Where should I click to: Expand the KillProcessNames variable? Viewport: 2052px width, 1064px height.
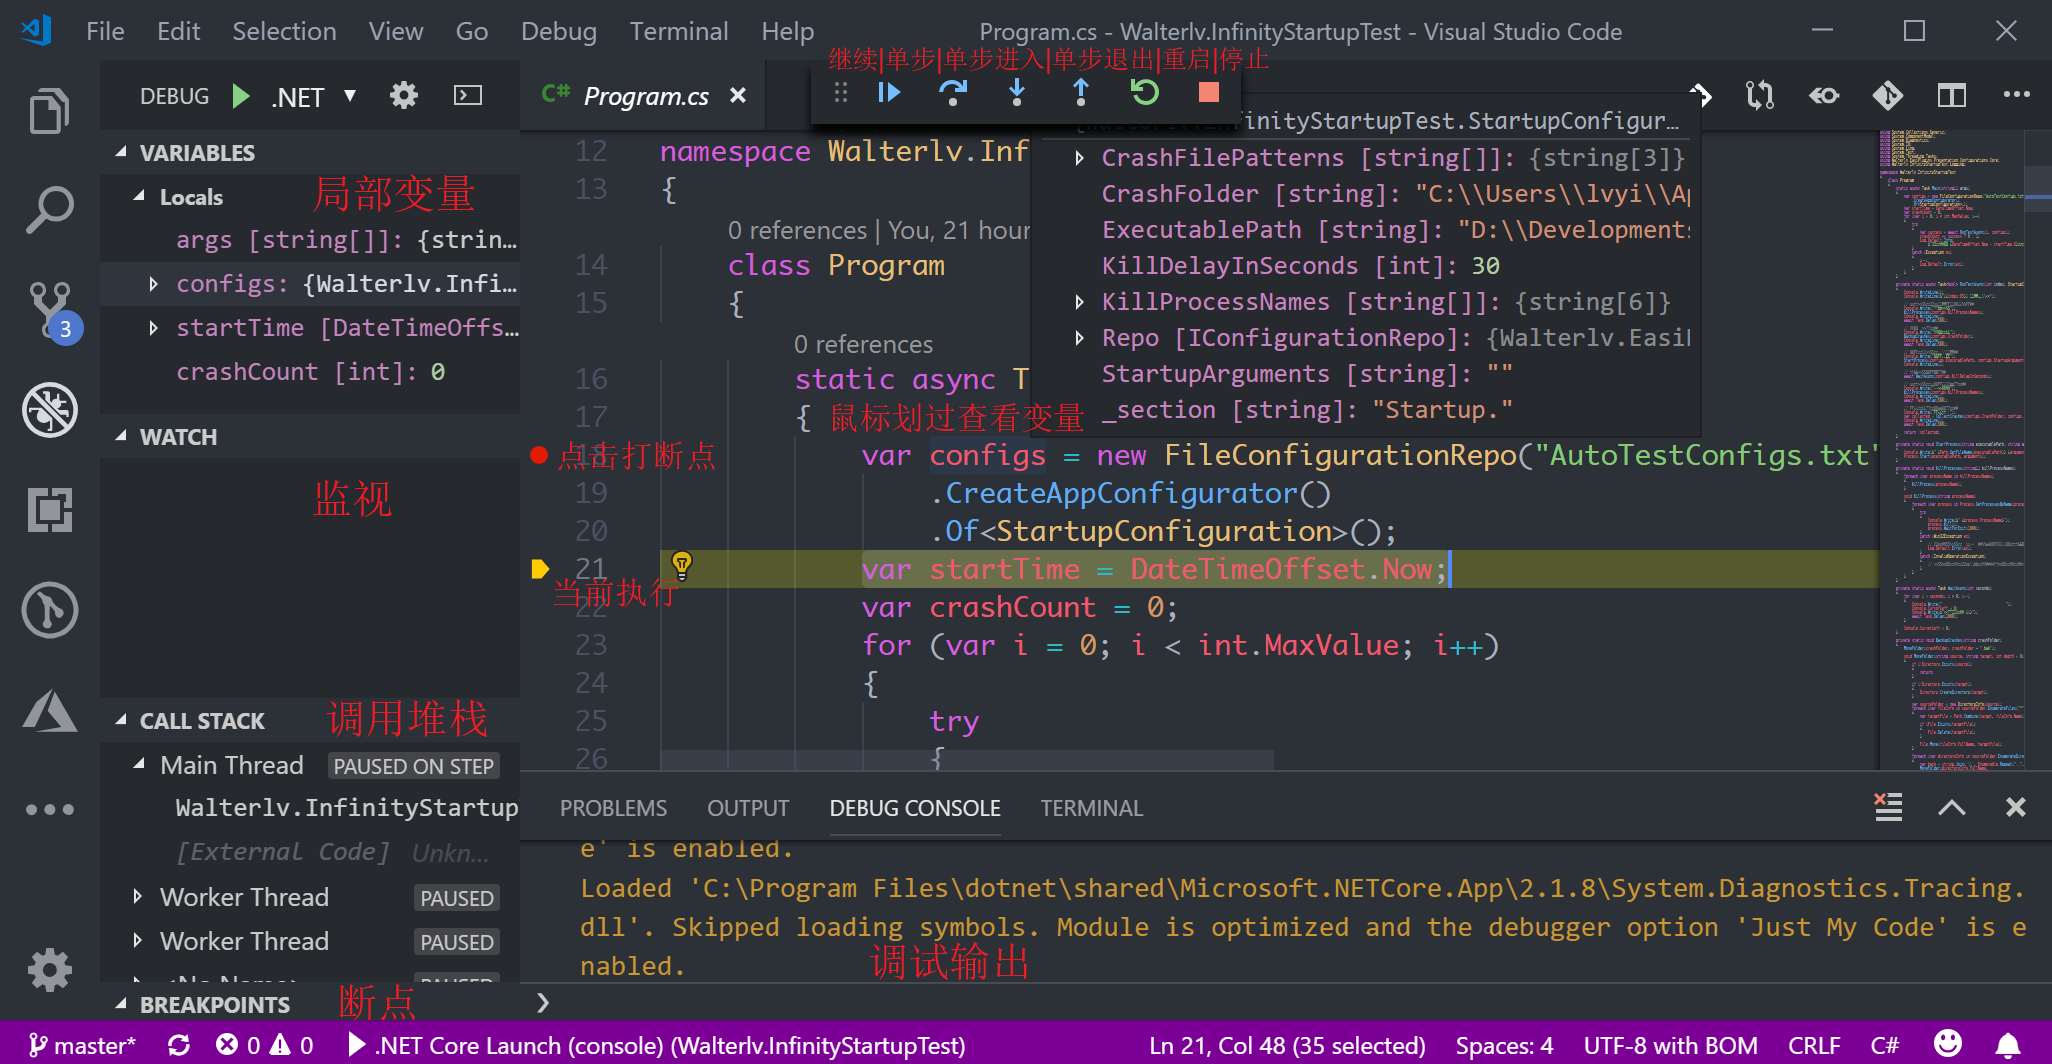1080,302
